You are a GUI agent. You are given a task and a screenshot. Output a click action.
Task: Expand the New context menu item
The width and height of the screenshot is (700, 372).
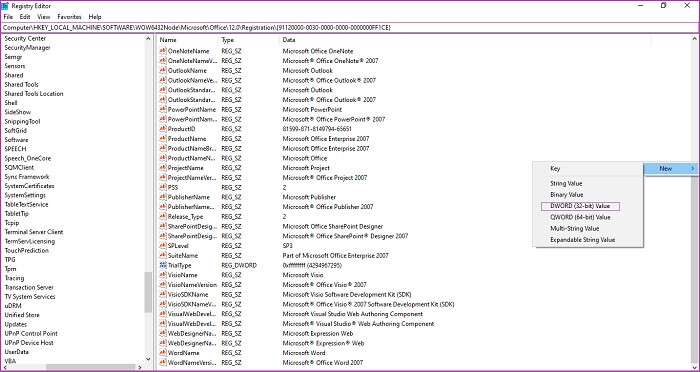tap(671, 168)
